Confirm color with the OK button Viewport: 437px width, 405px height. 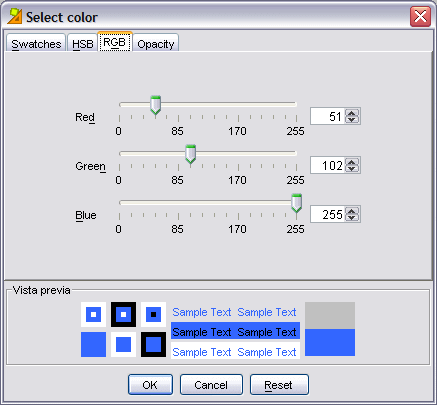[150, 385]
